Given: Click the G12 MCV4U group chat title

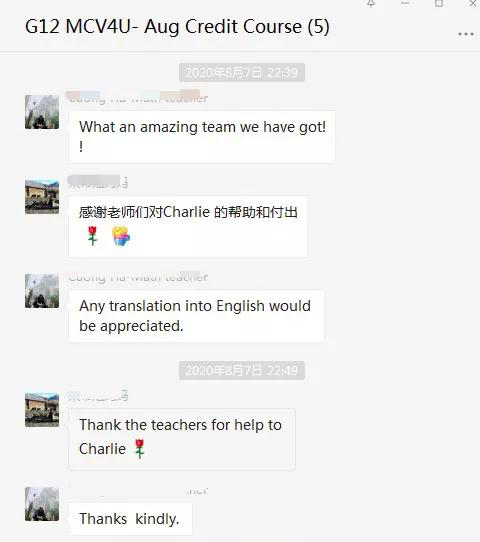Looking at the screenshot, I should (177, 27).
